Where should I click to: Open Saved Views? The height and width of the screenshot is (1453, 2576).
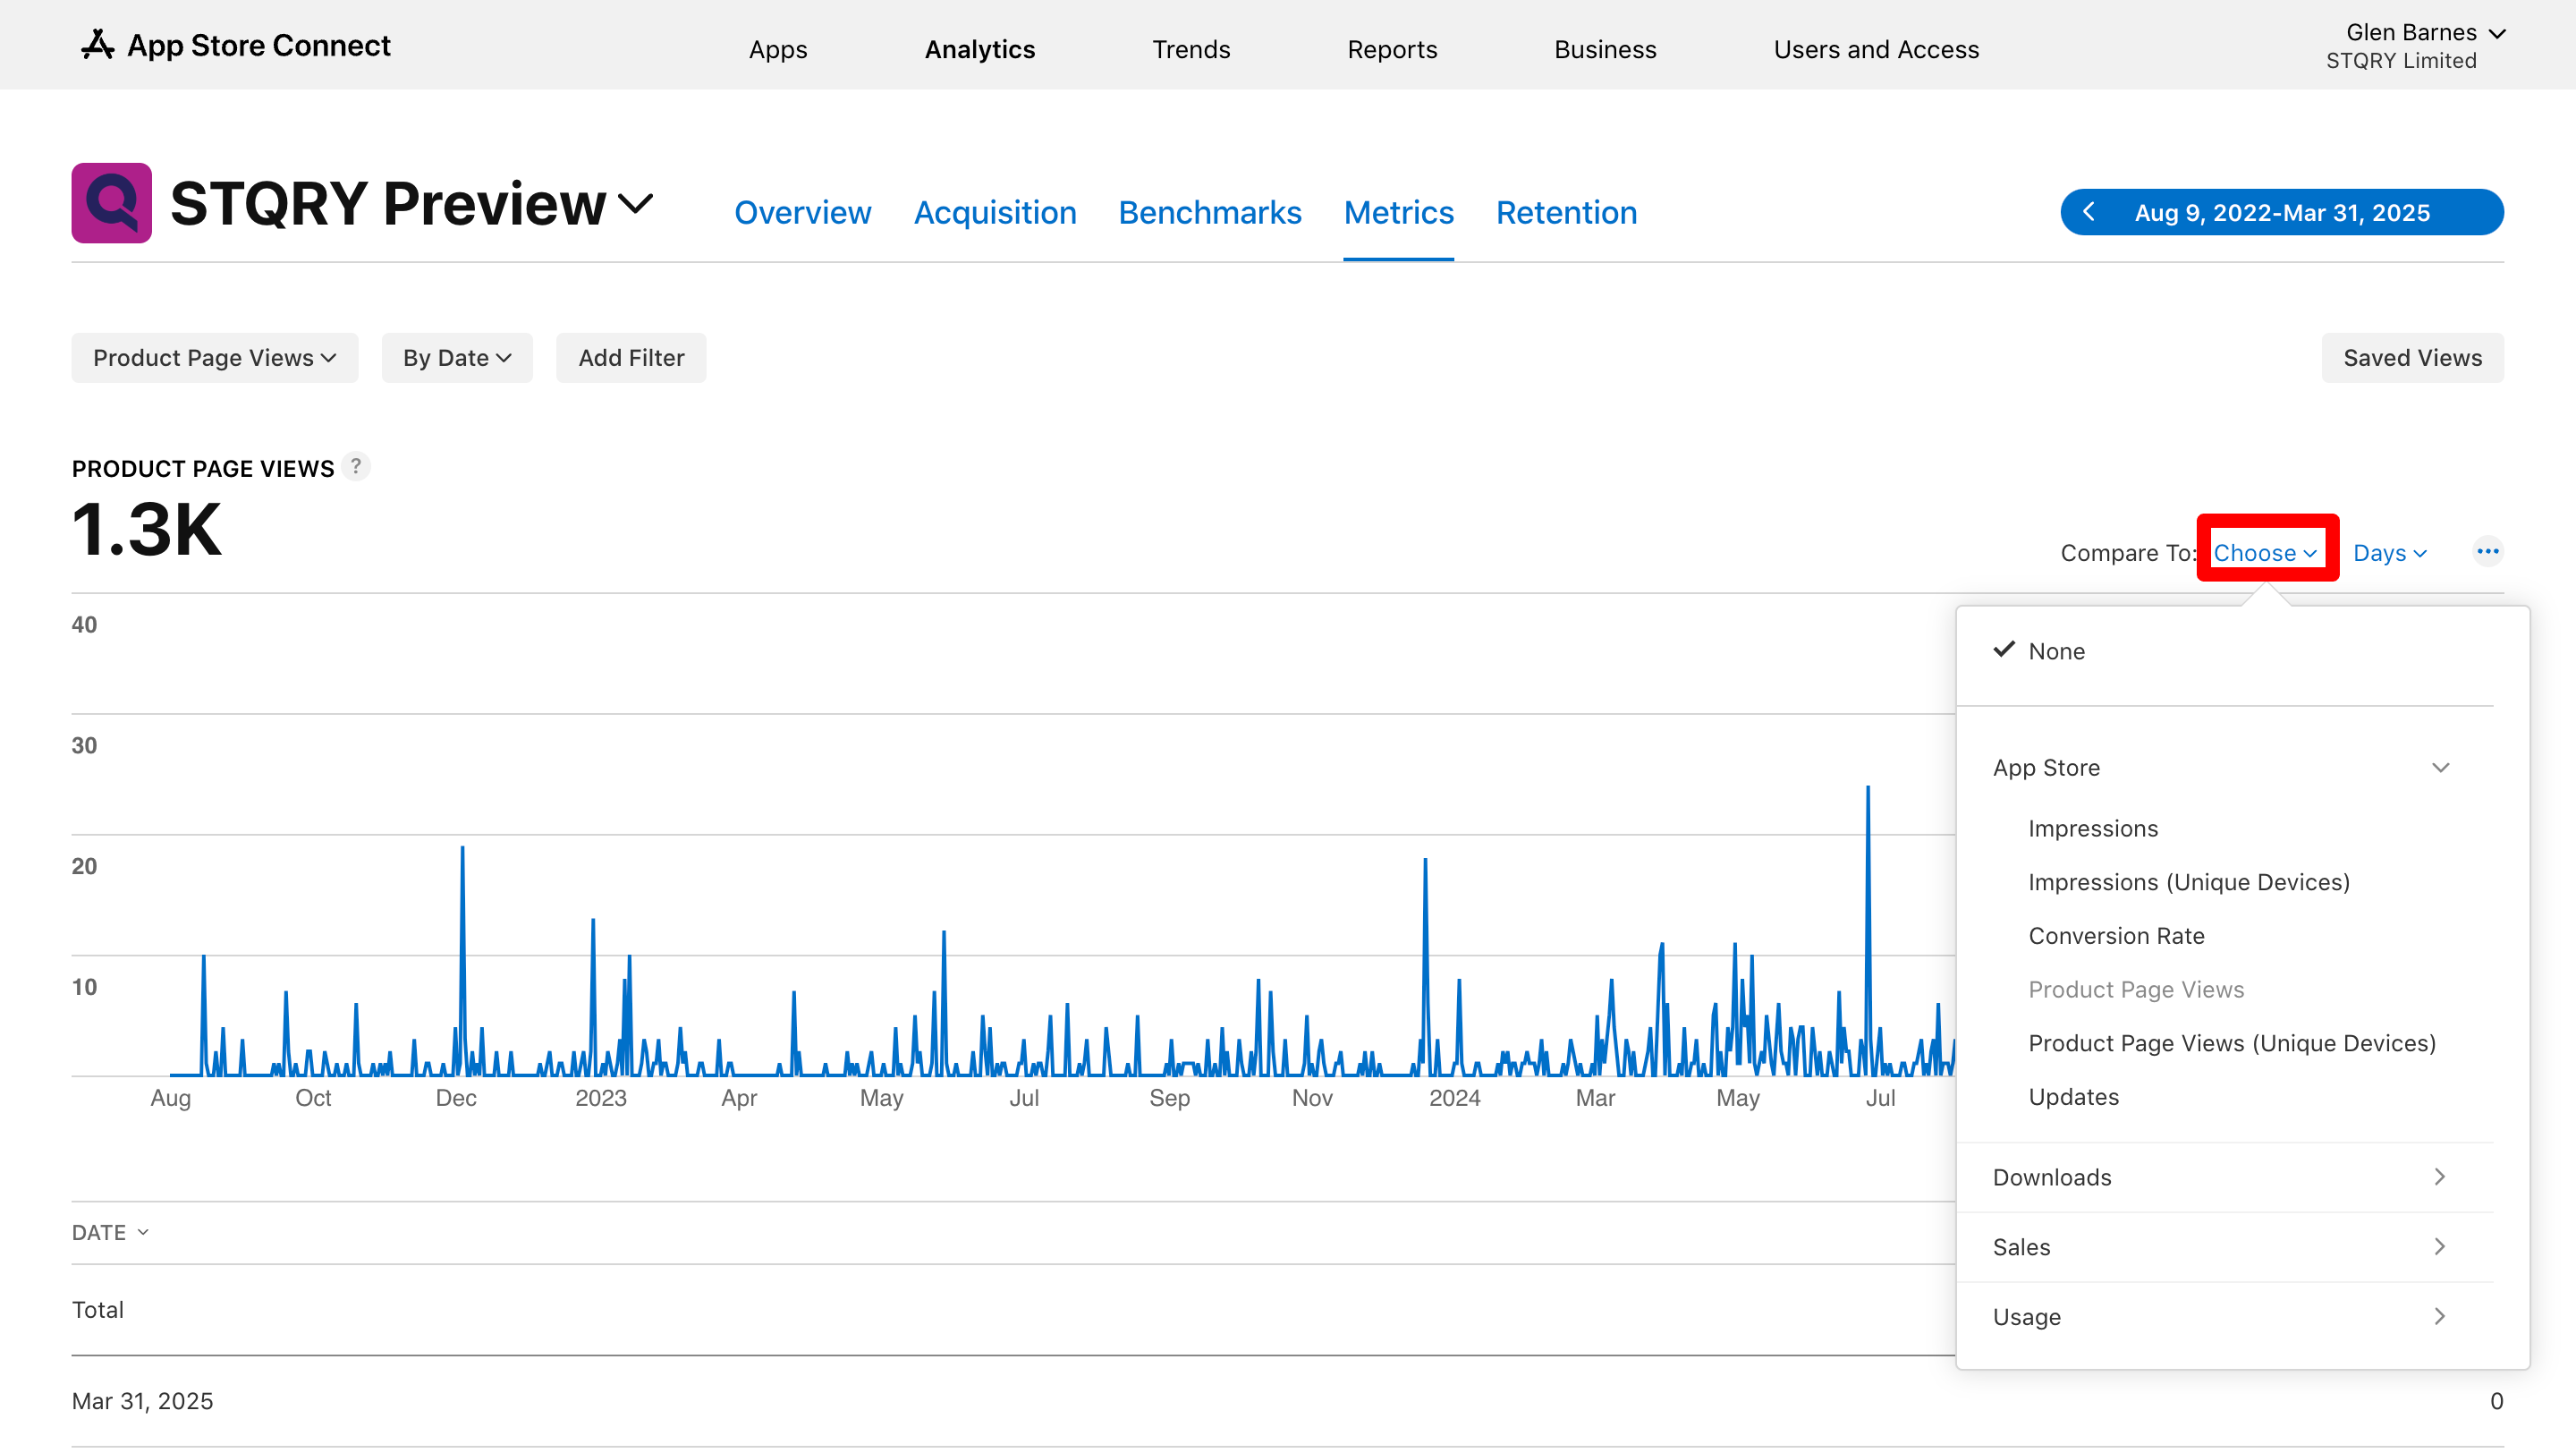[x=2412, y=358]
